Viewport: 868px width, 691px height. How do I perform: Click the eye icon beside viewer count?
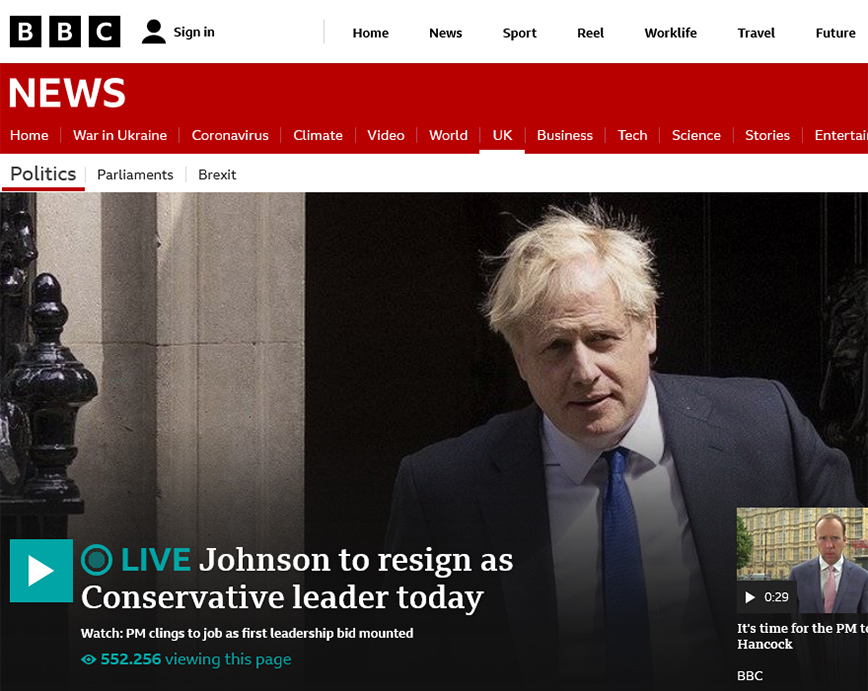[x=89, y=659]
